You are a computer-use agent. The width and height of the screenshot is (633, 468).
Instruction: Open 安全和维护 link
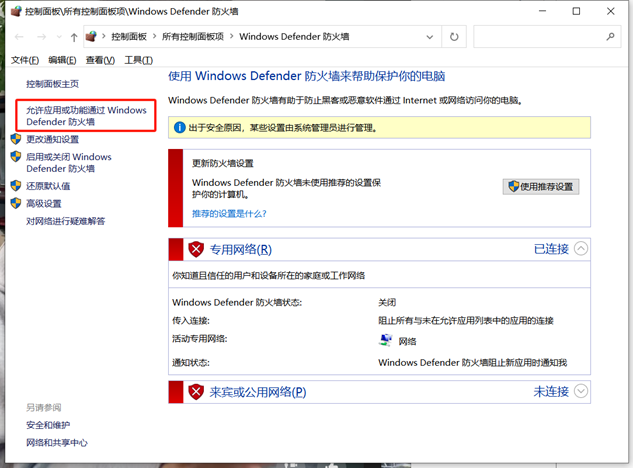[48, 425]
